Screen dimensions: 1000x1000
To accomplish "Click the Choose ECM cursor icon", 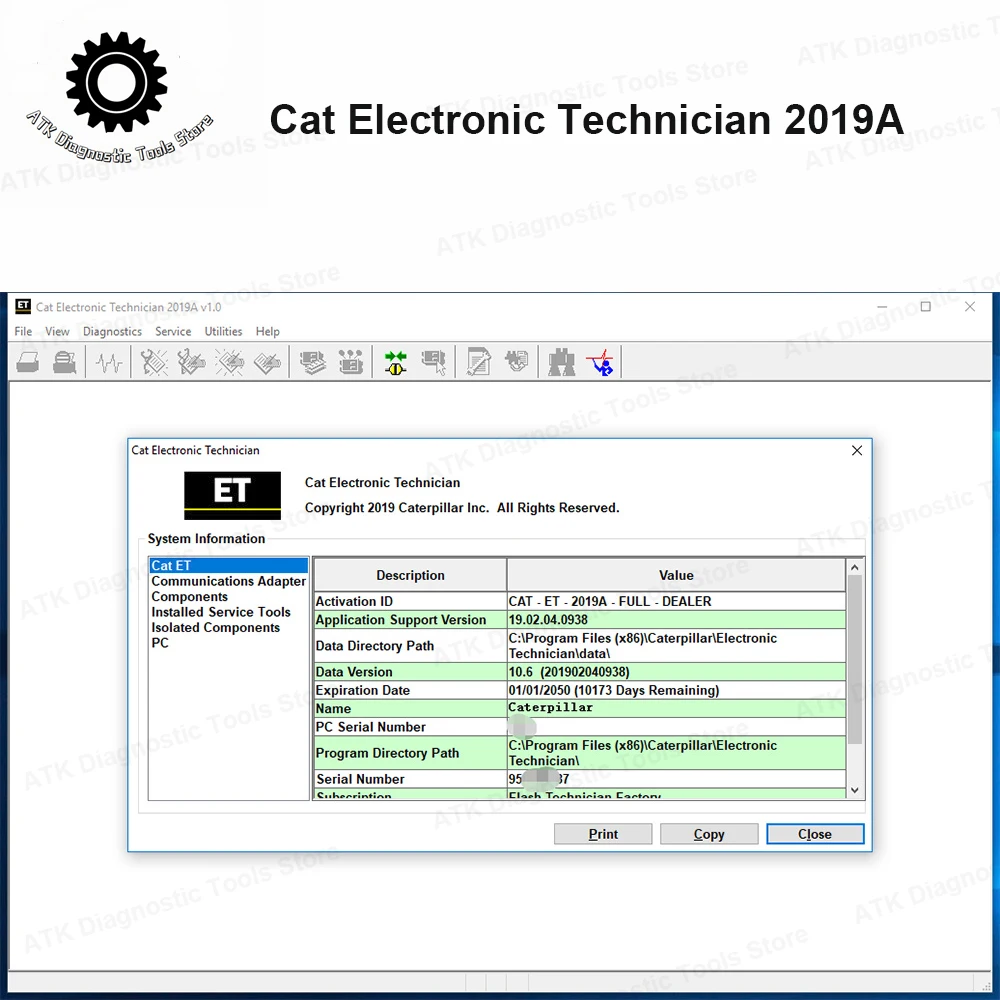I will (434, 362).
